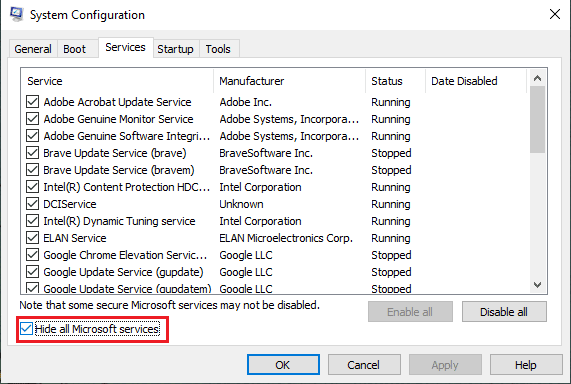Select the DCIService row name
This screenshot has height=384, width=571.
[70, 204]
